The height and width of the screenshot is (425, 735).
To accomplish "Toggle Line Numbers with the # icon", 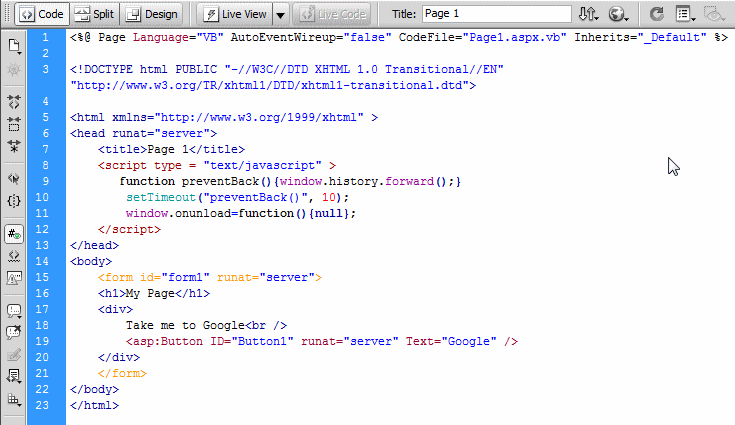I will coord(14,233).
